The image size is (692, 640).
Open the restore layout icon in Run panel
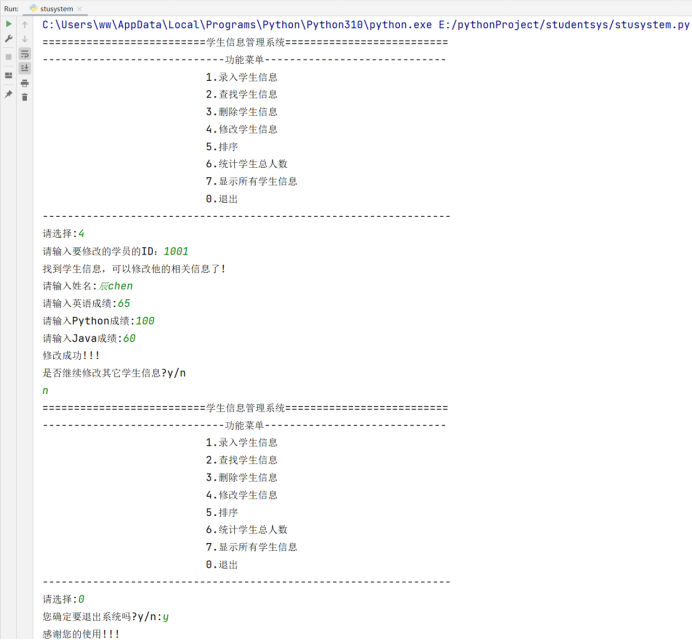[8, 75]
